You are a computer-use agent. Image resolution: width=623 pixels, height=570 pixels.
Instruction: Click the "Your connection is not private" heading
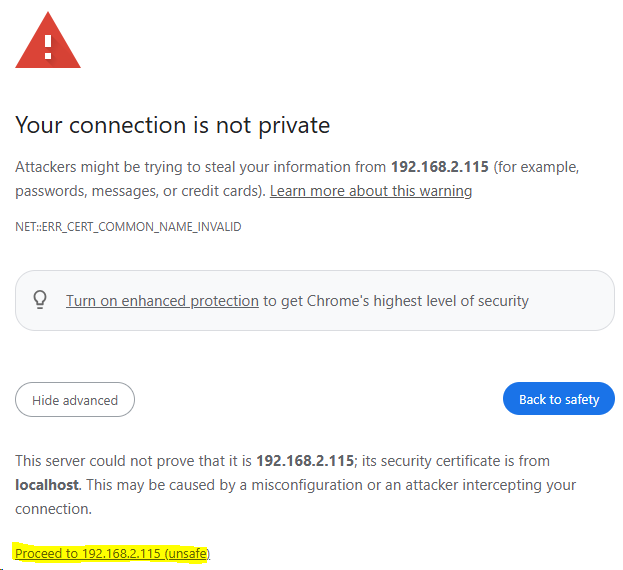tap(172, 126)
